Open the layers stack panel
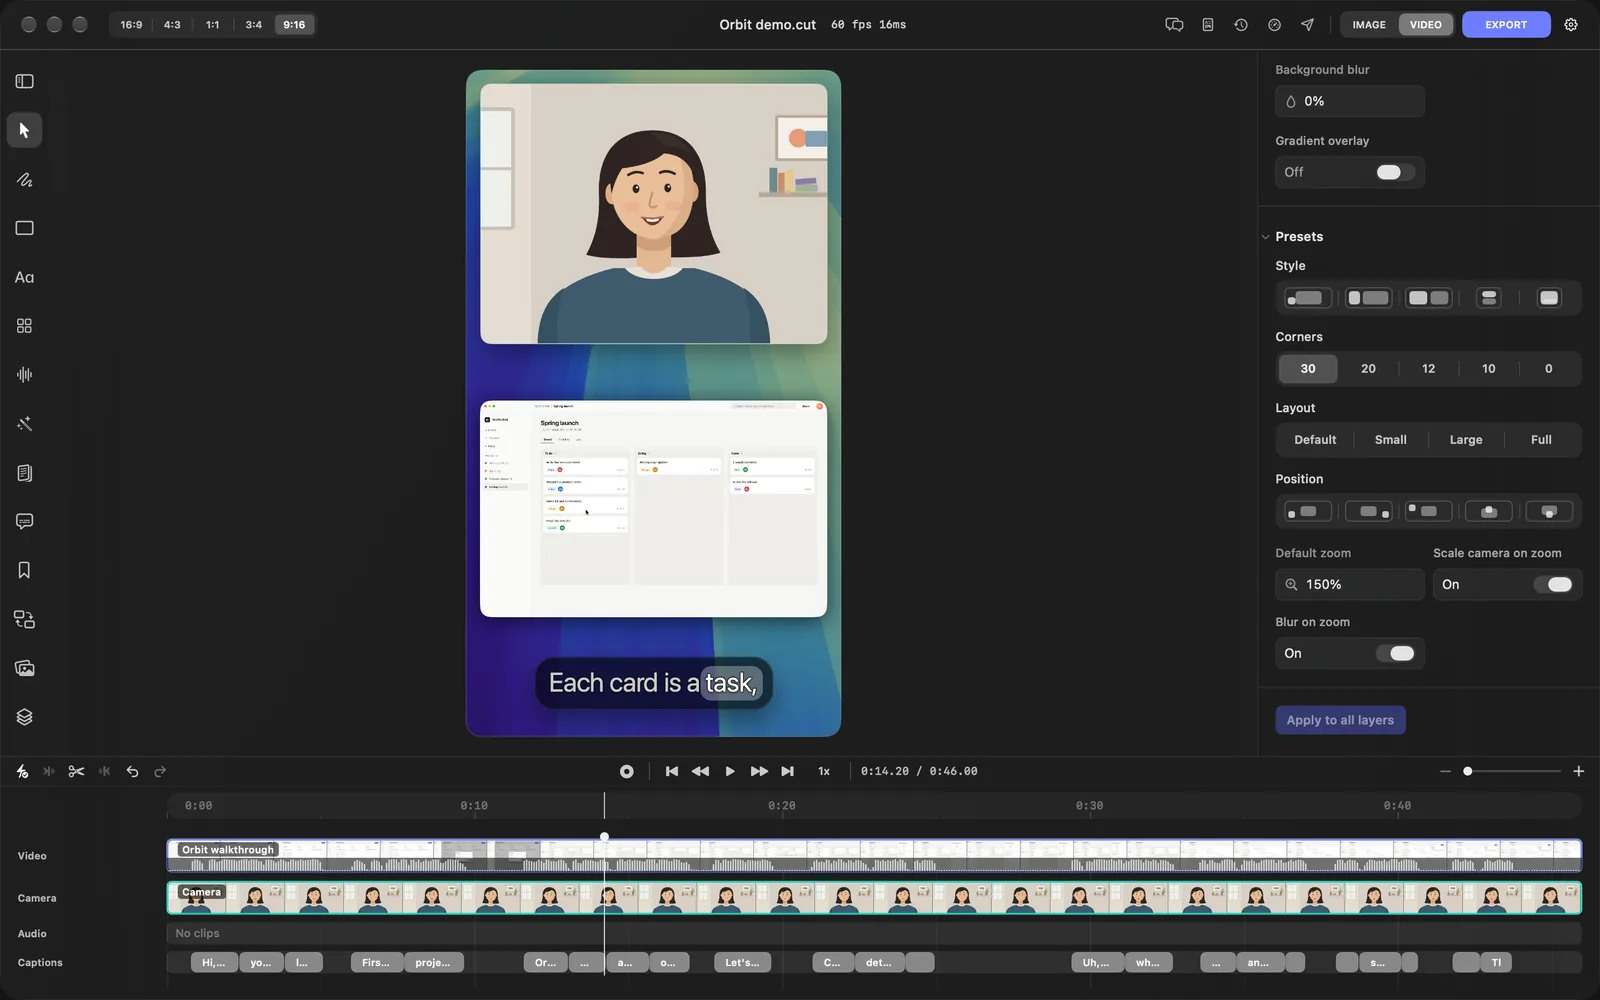 25,717
